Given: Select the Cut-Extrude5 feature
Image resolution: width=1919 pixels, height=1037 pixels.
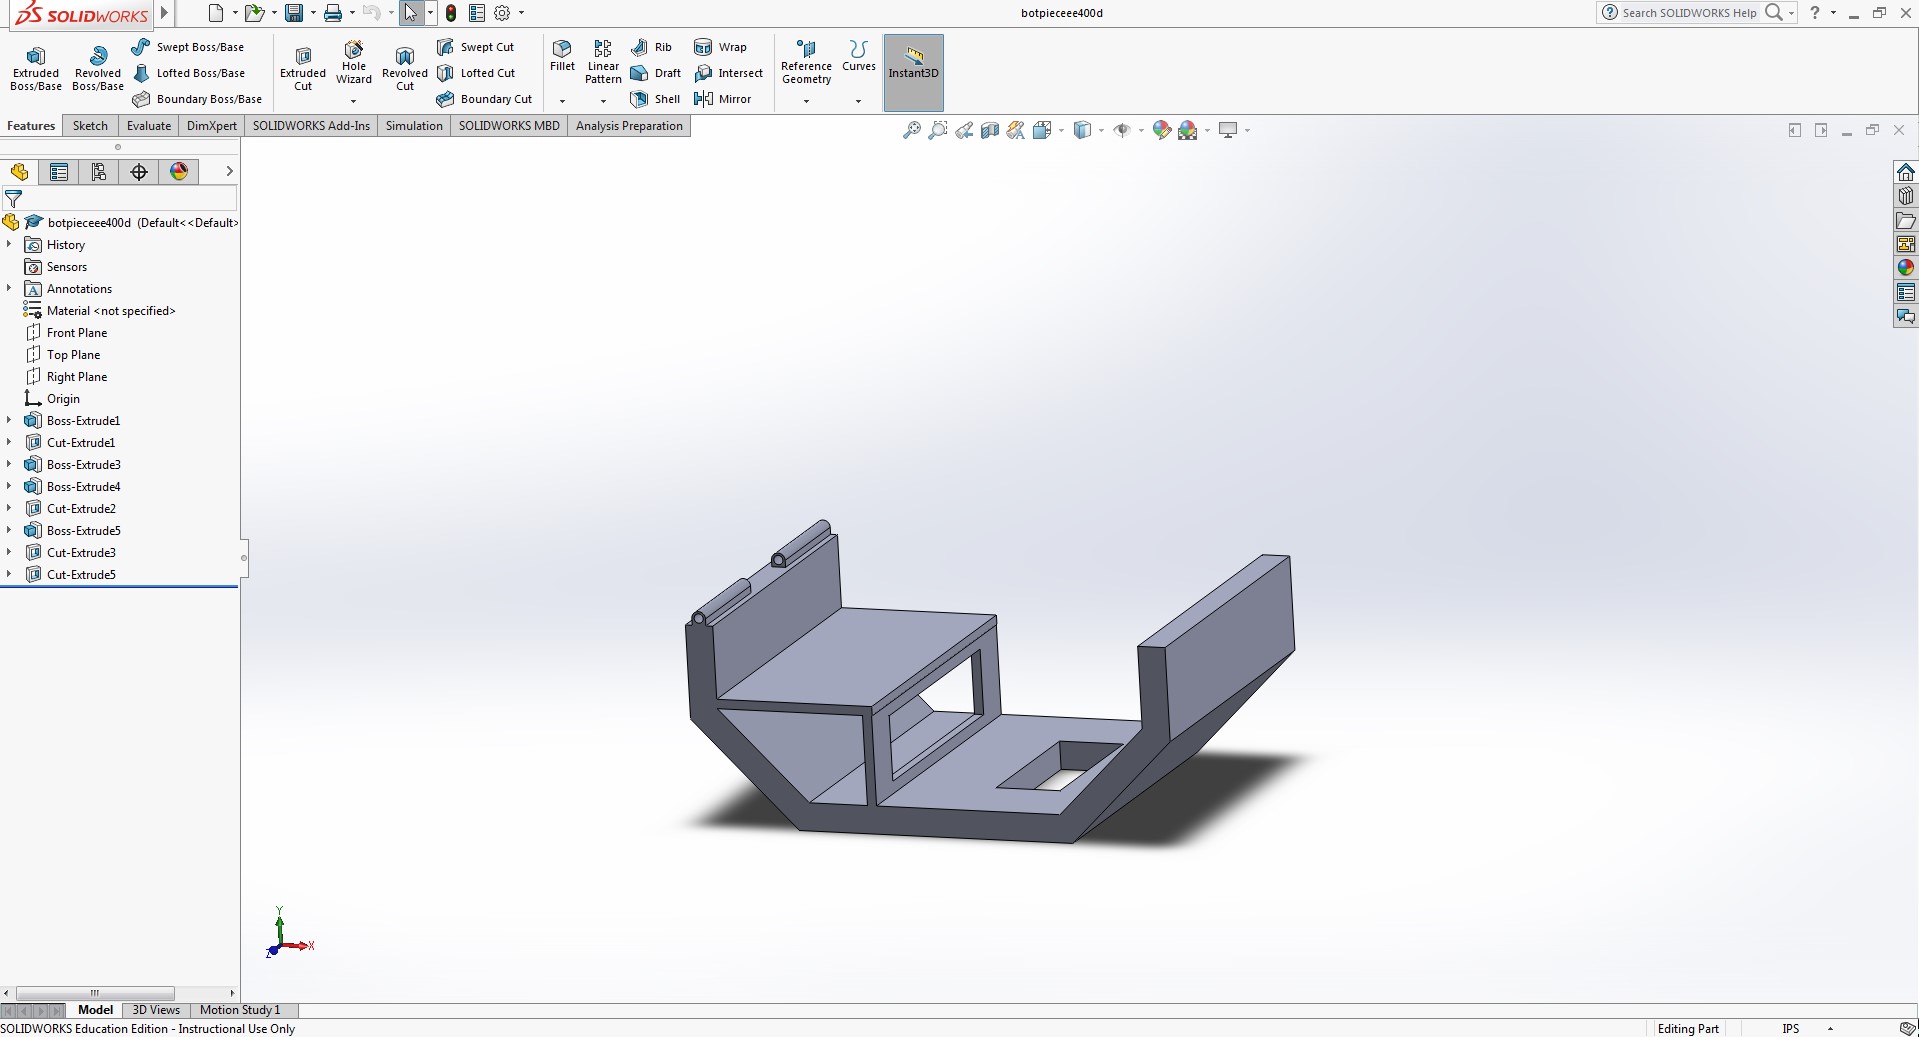Looking at the screenshot, I should point(70,575).
